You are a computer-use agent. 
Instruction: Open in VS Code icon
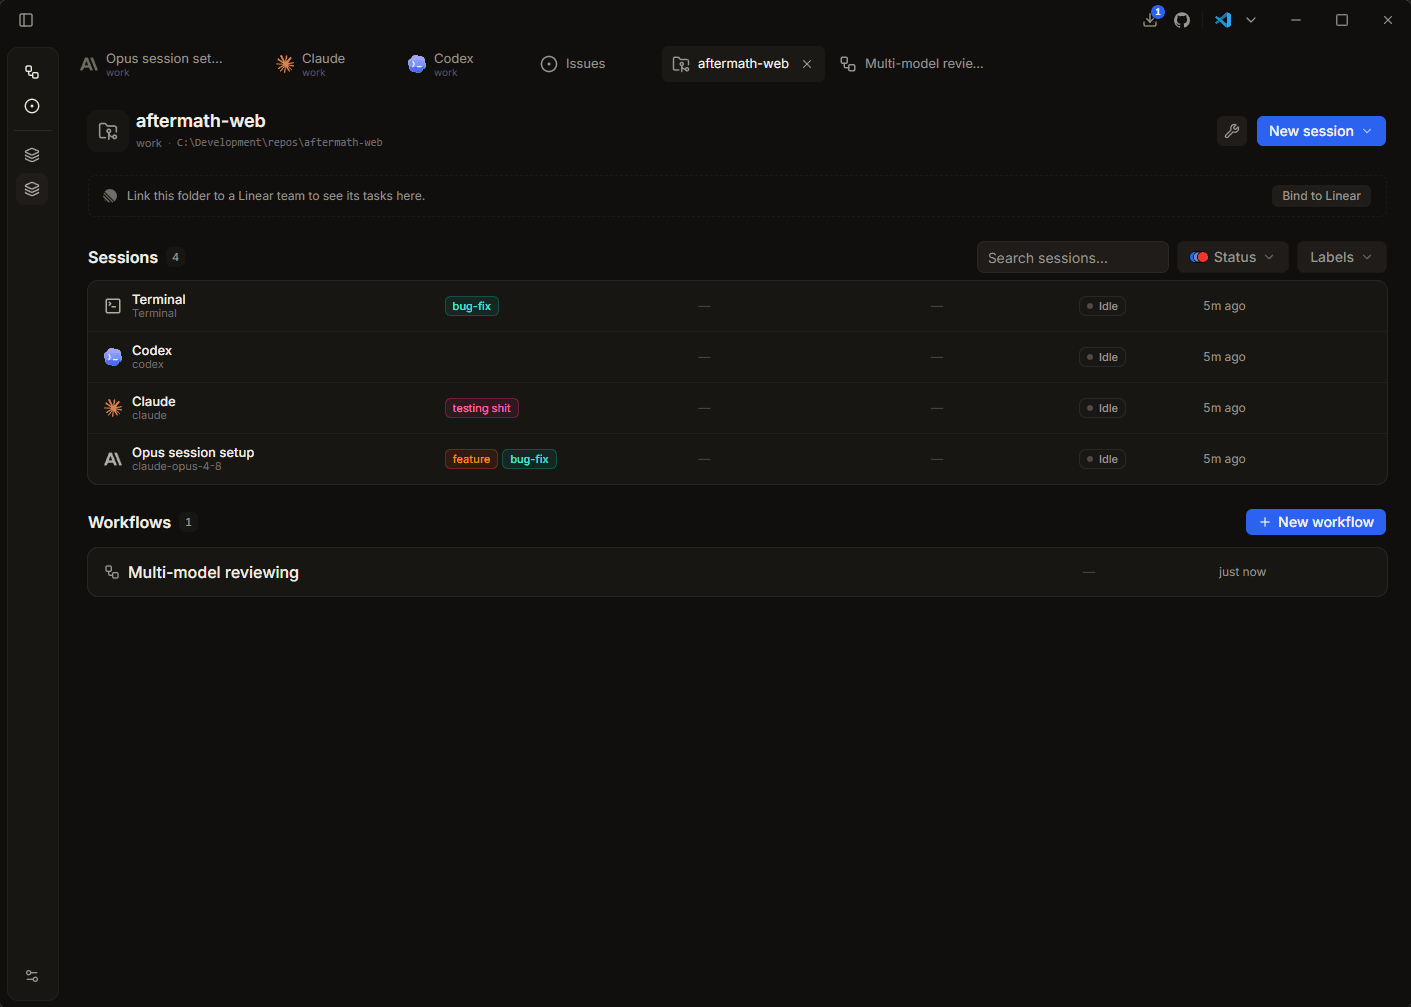point(1223,20)
